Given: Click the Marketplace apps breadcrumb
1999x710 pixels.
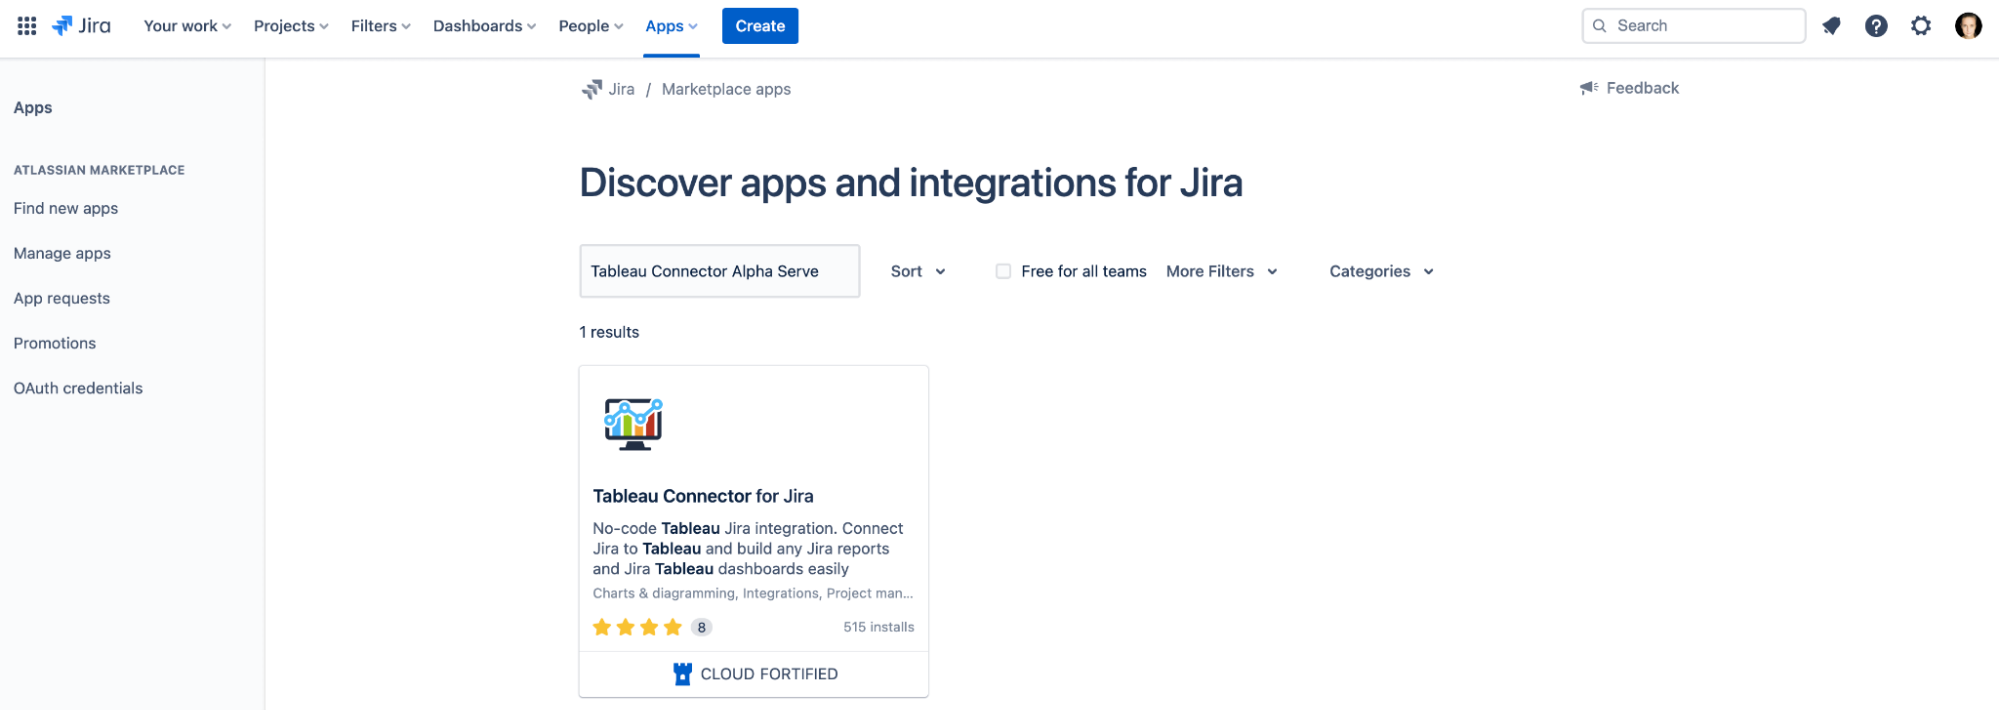Looking at the screenshot, I should point(726,89).
